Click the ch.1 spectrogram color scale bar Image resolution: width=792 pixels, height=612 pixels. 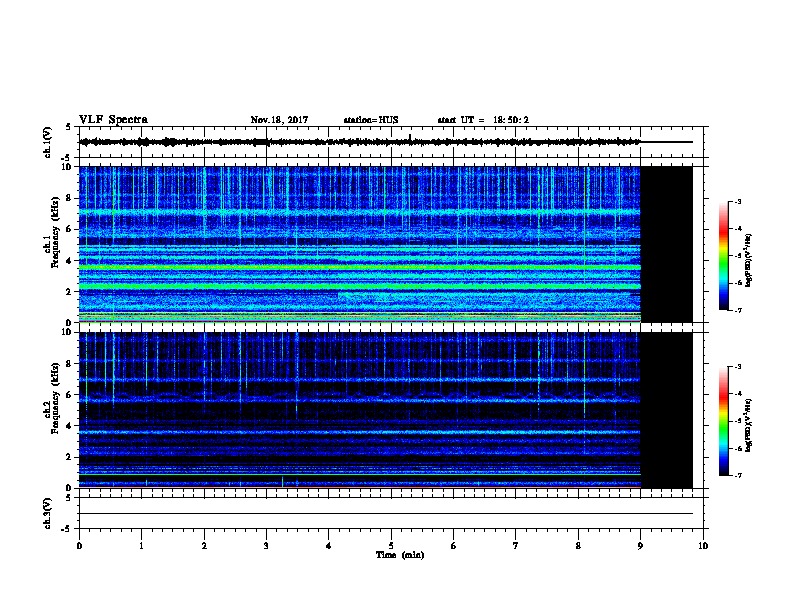pyautogui.click(x=724, y=256)
